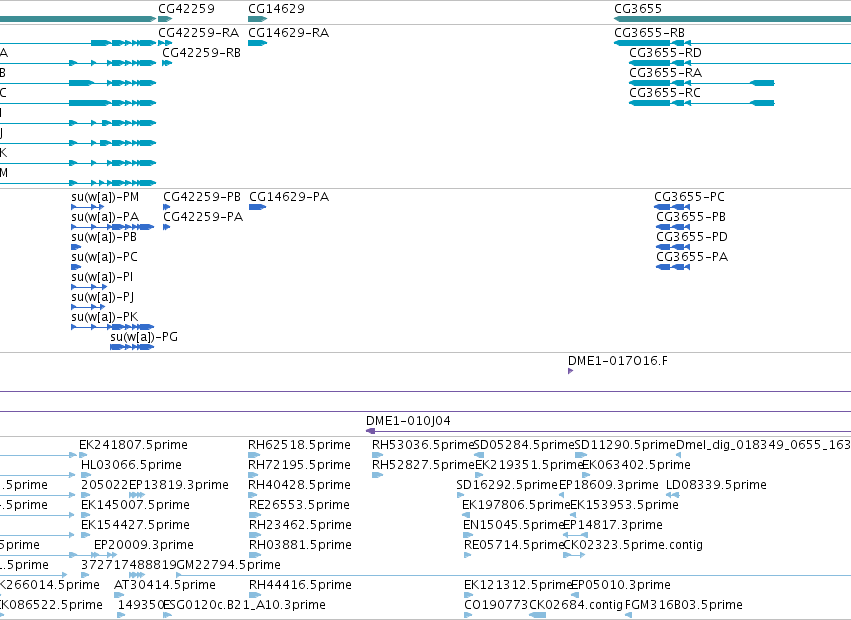This screenshot has width=851, height=620.
Task: Click the AT30414.5prime EST label
Action: pos(165,585)
